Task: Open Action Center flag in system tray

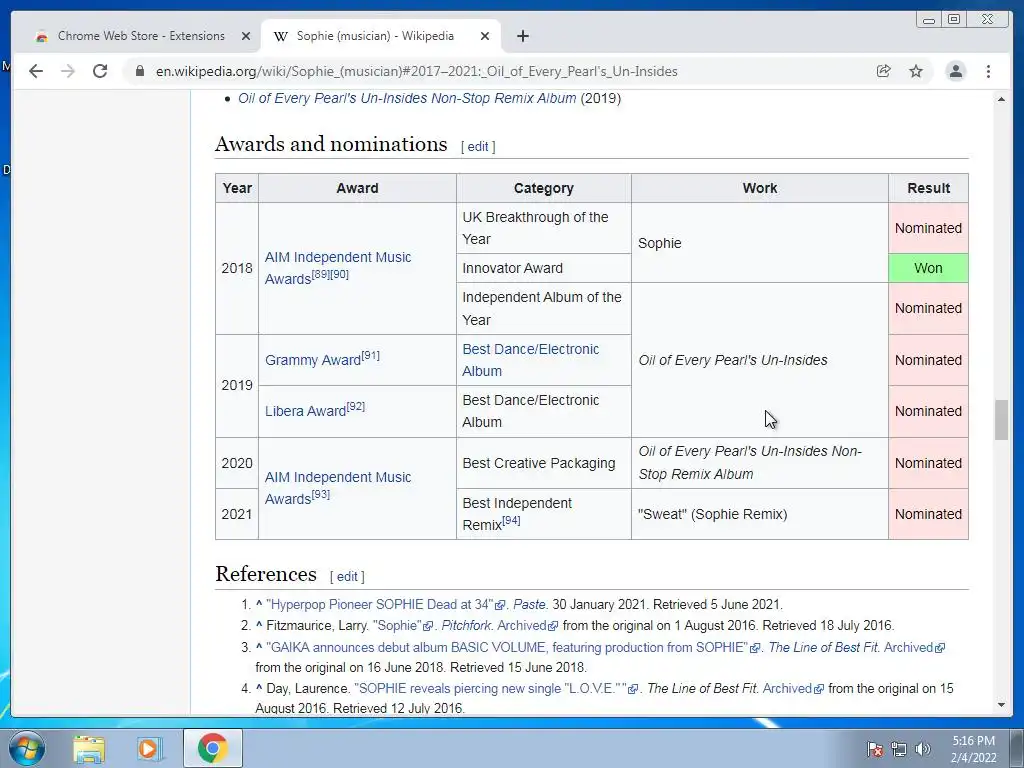Action: [x=875, y=749]
